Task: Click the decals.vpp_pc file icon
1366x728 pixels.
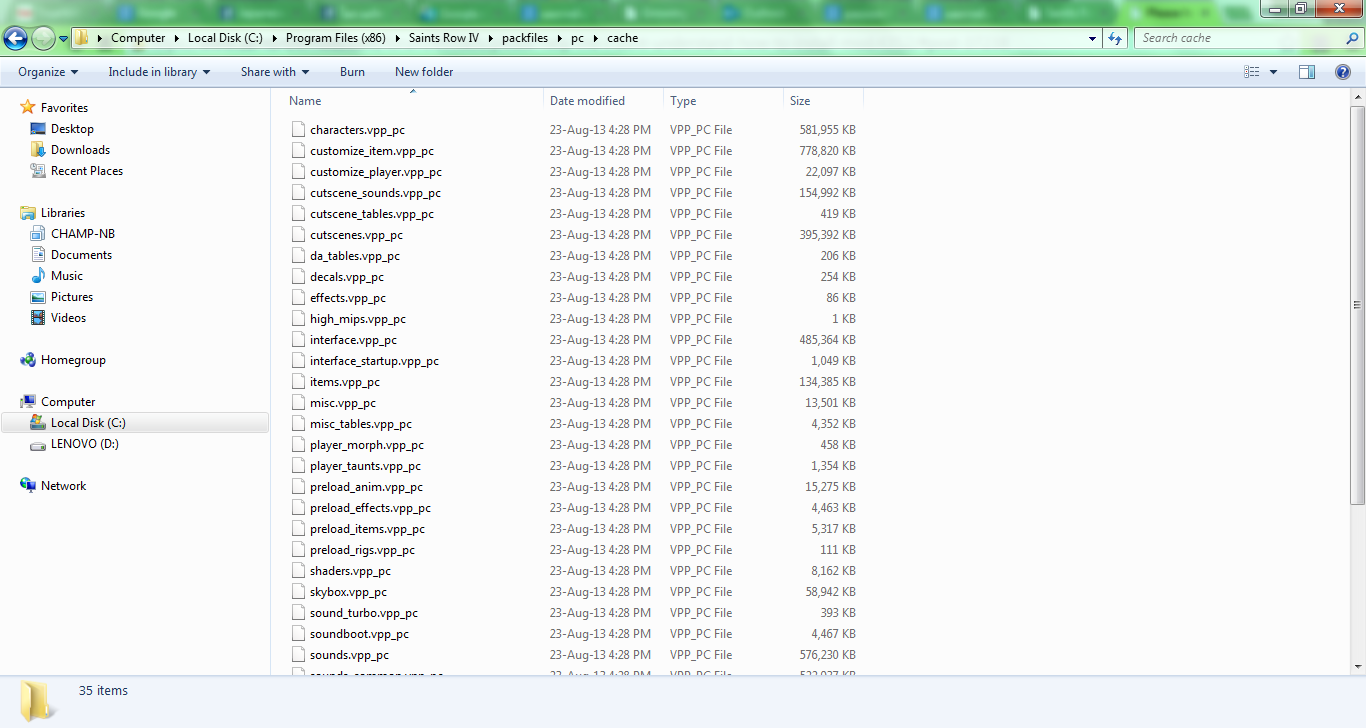Action: coord(298,277)
